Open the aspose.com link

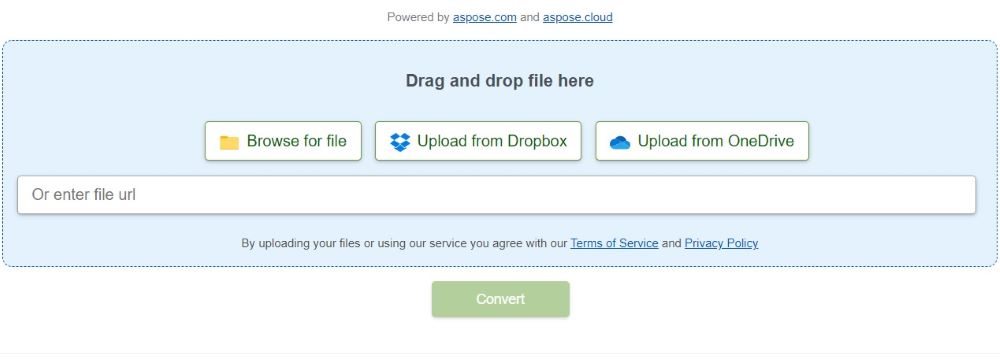click(485, 17)
